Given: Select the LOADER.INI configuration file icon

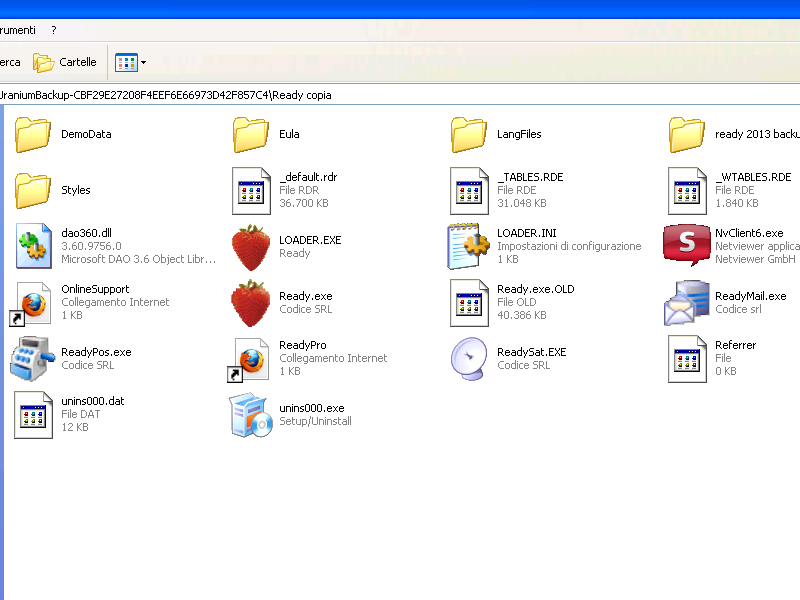Looking at the screenshot, I should [469, 246].
